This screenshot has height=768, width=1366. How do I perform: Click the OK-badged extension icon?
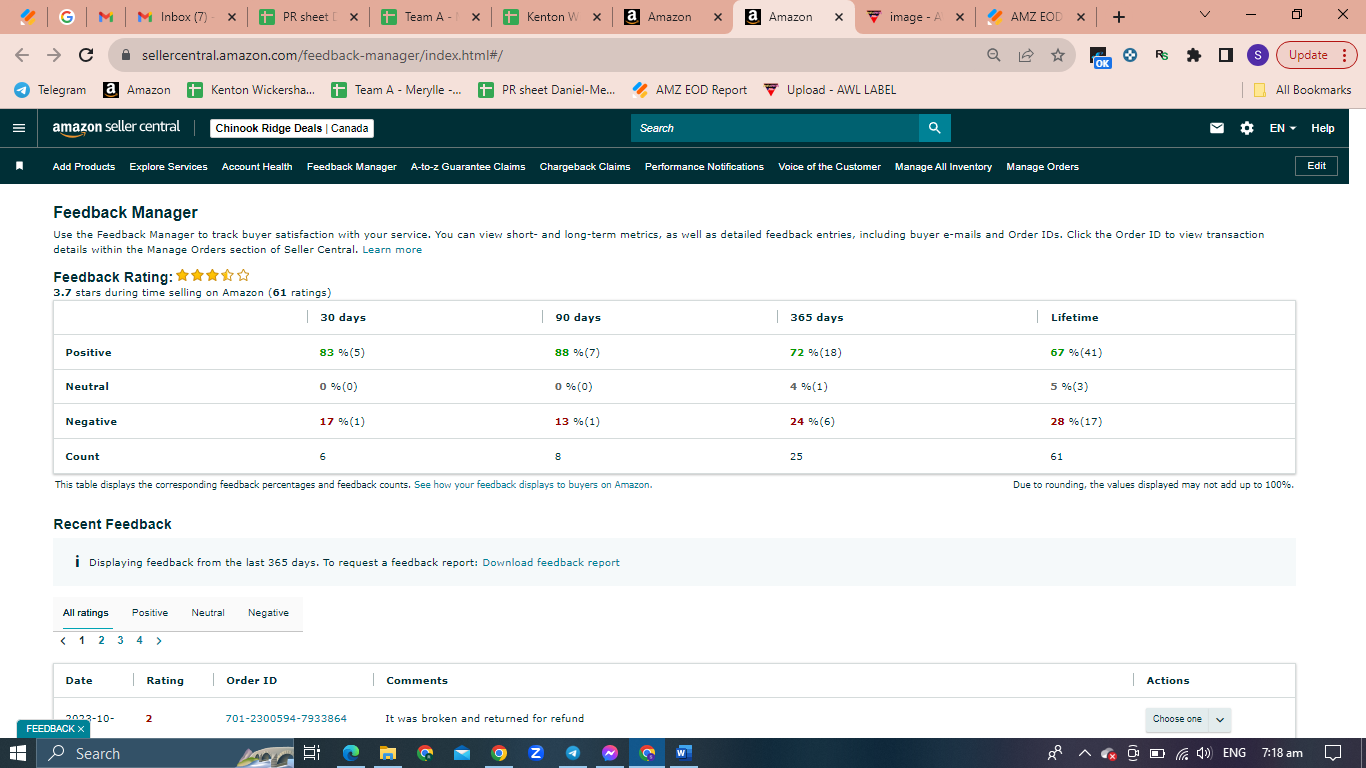pyautogui.click(x=1100, y=57)
